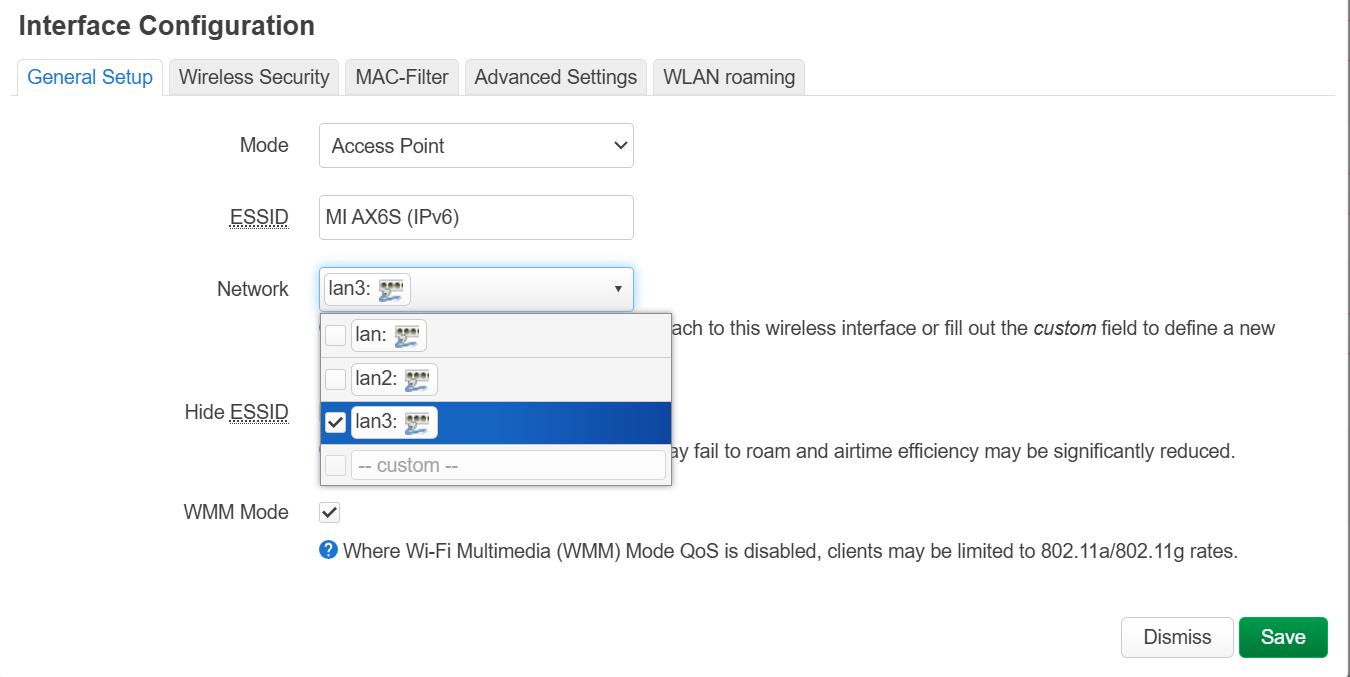
Task: Open the MAC-Filter tab
Action: (402, 77)
